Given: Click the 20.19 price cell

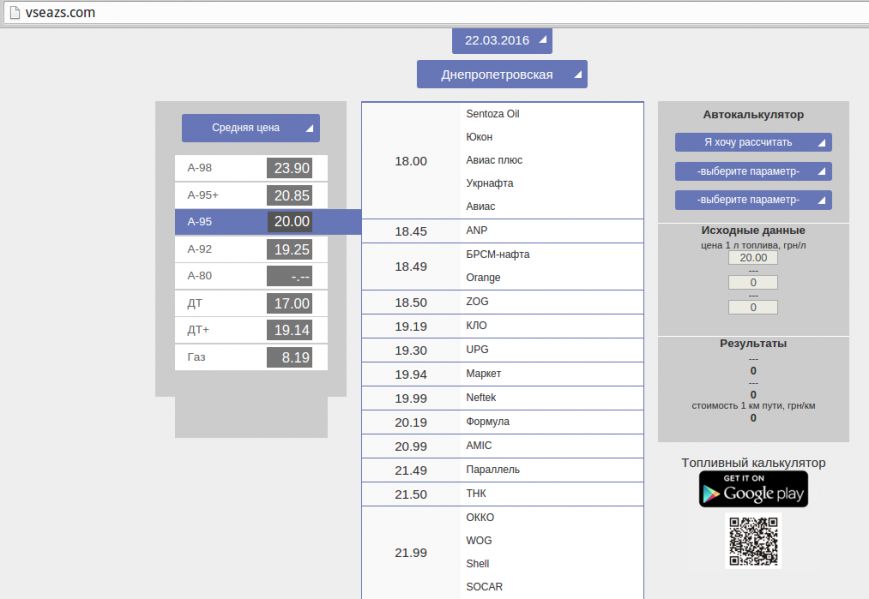Looking at the screenshot, I should [x=411, y=423].
